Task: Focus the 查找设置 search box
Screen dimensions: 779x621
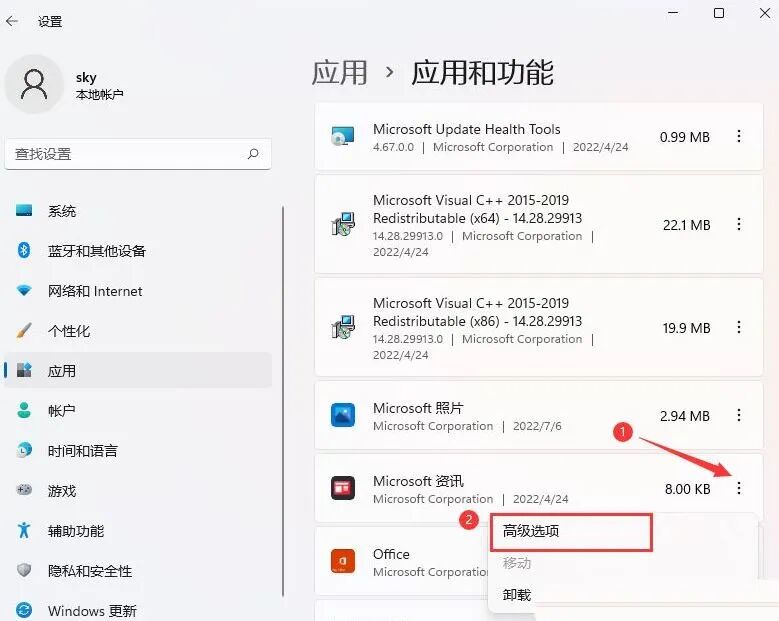Action: click(138, 154)
